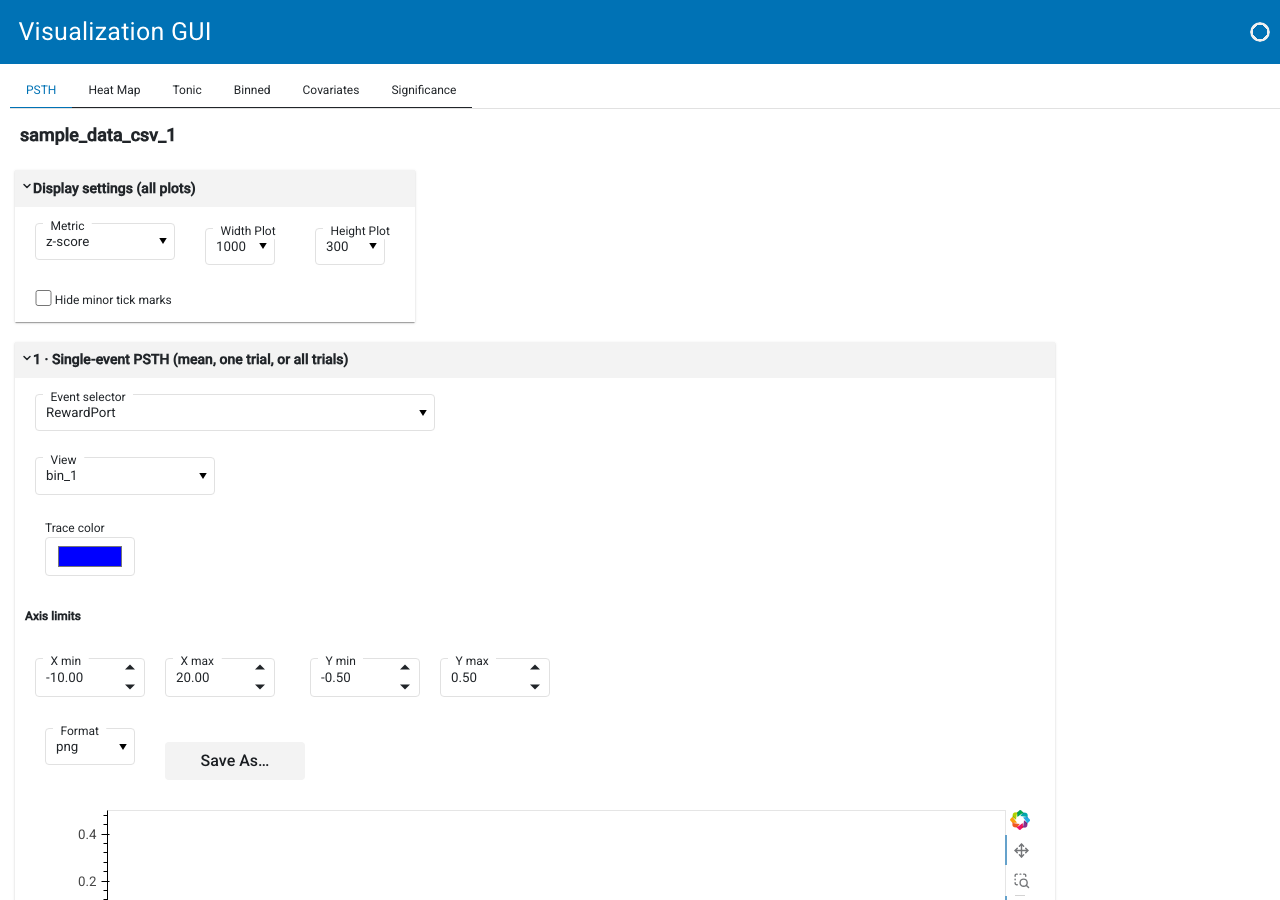Click the Save As… button
This screenshot has height=900, width=1280.
click(x=235, y=761)
